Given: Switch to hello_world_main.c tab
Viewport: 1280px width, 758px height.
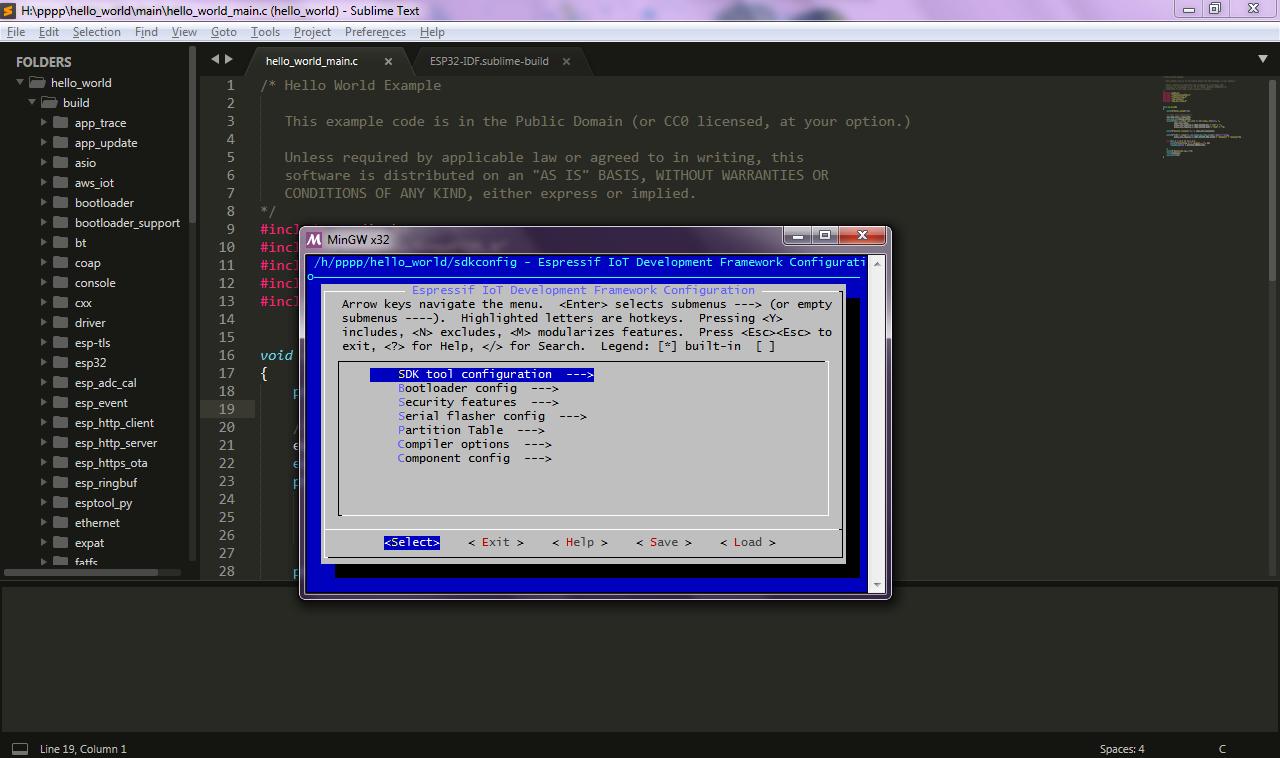Looking at the screenshot, I should 312,61.
